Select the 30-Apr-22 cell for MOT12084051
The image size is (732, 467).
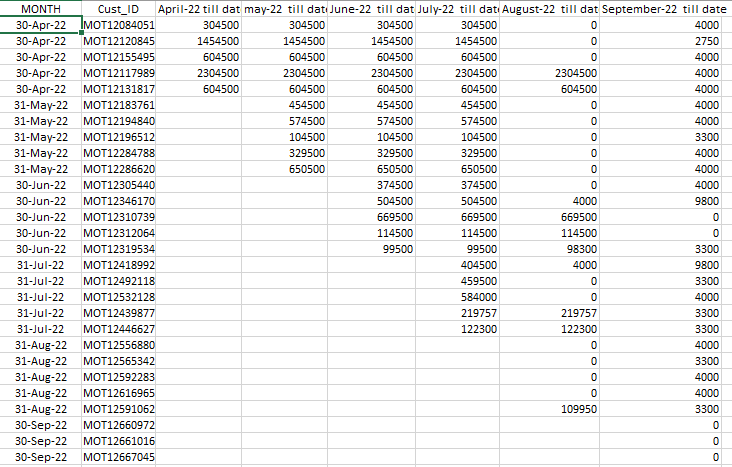tap(41, 25)
